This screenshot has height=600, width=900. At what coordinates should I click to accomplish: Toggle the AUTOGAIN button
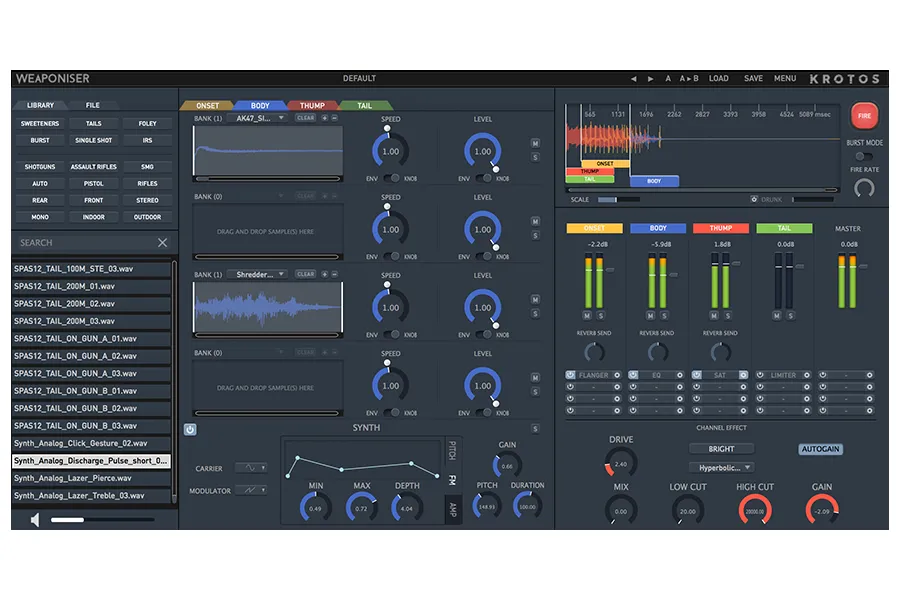point(820,449)
